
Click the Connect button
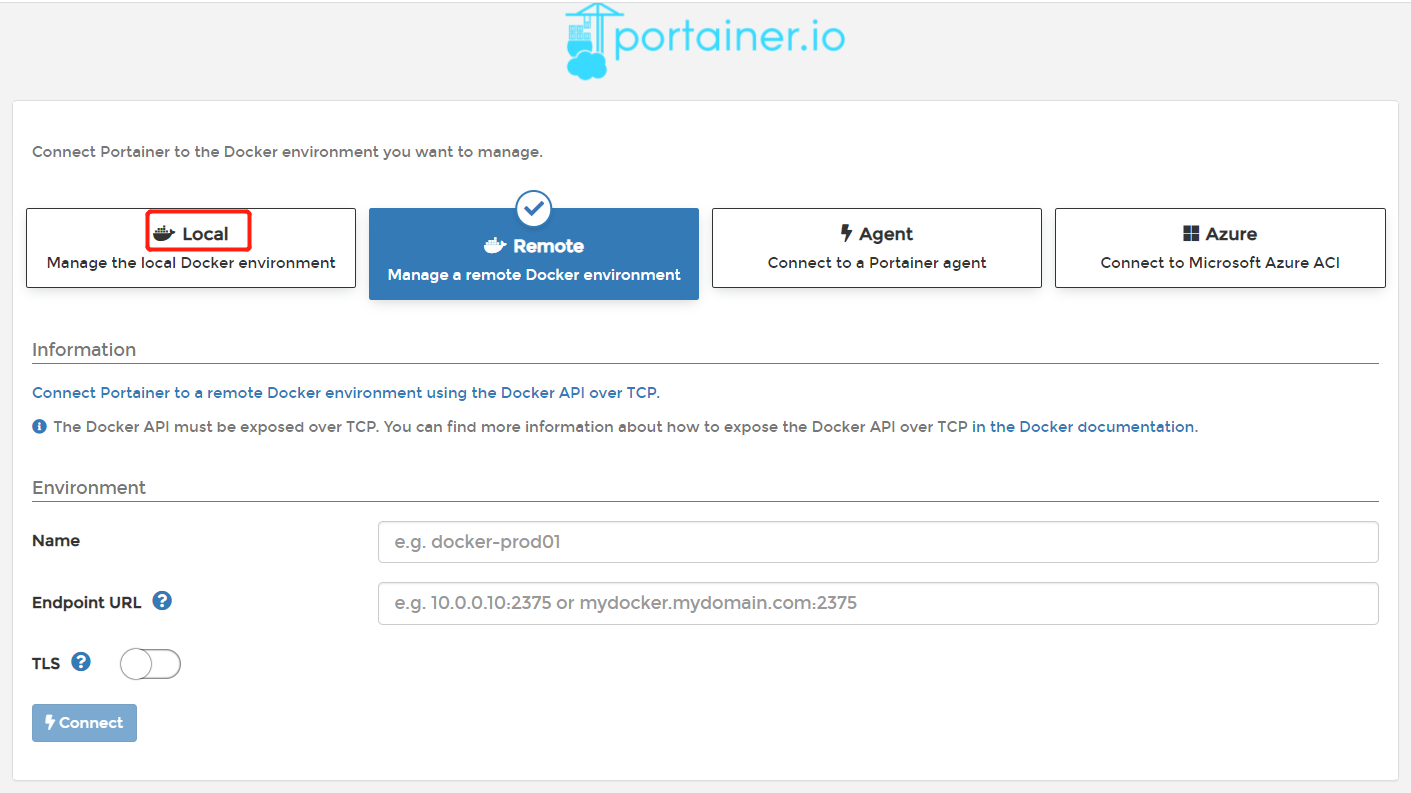(x=84, y=723)
